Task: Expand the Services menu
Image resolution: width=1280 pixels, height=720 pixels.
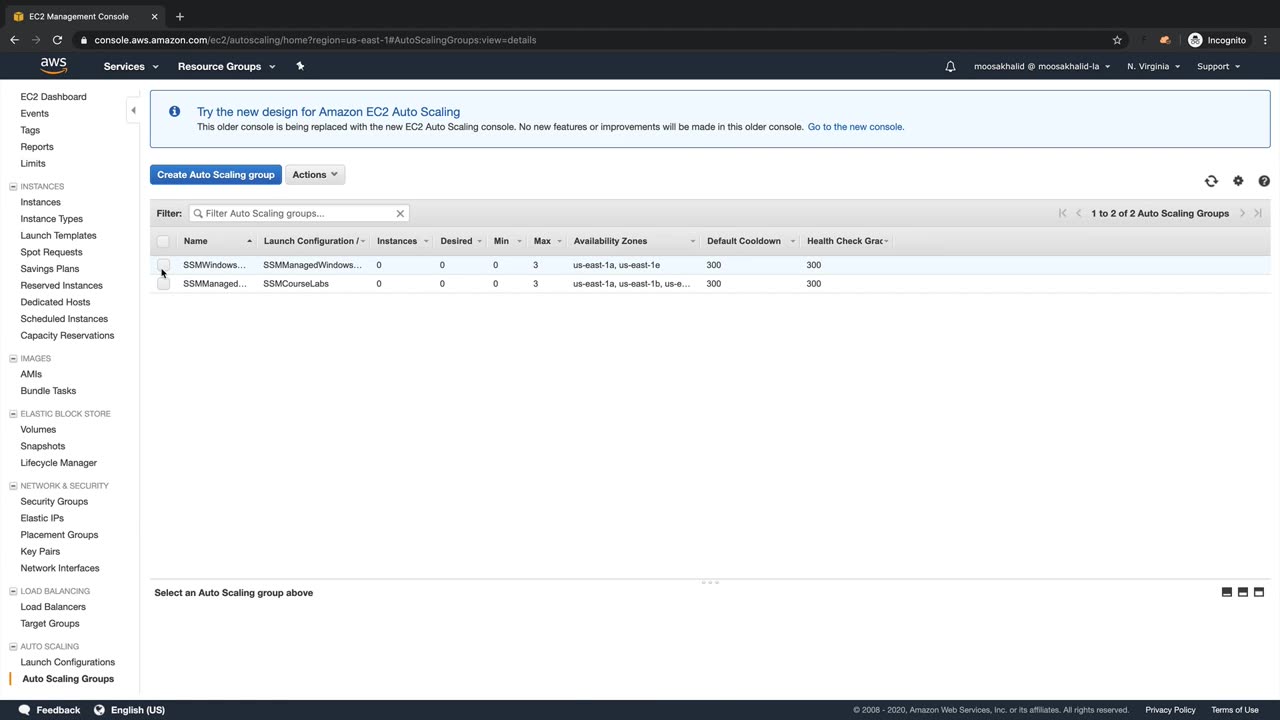Action: 131,66
